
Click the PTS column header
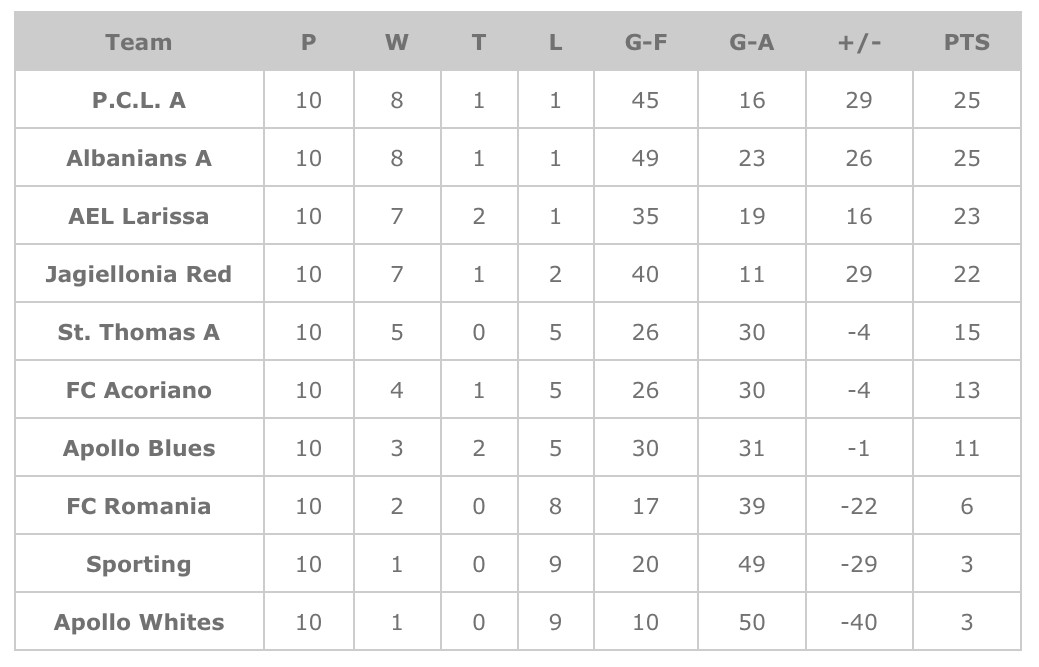[966, 42]
